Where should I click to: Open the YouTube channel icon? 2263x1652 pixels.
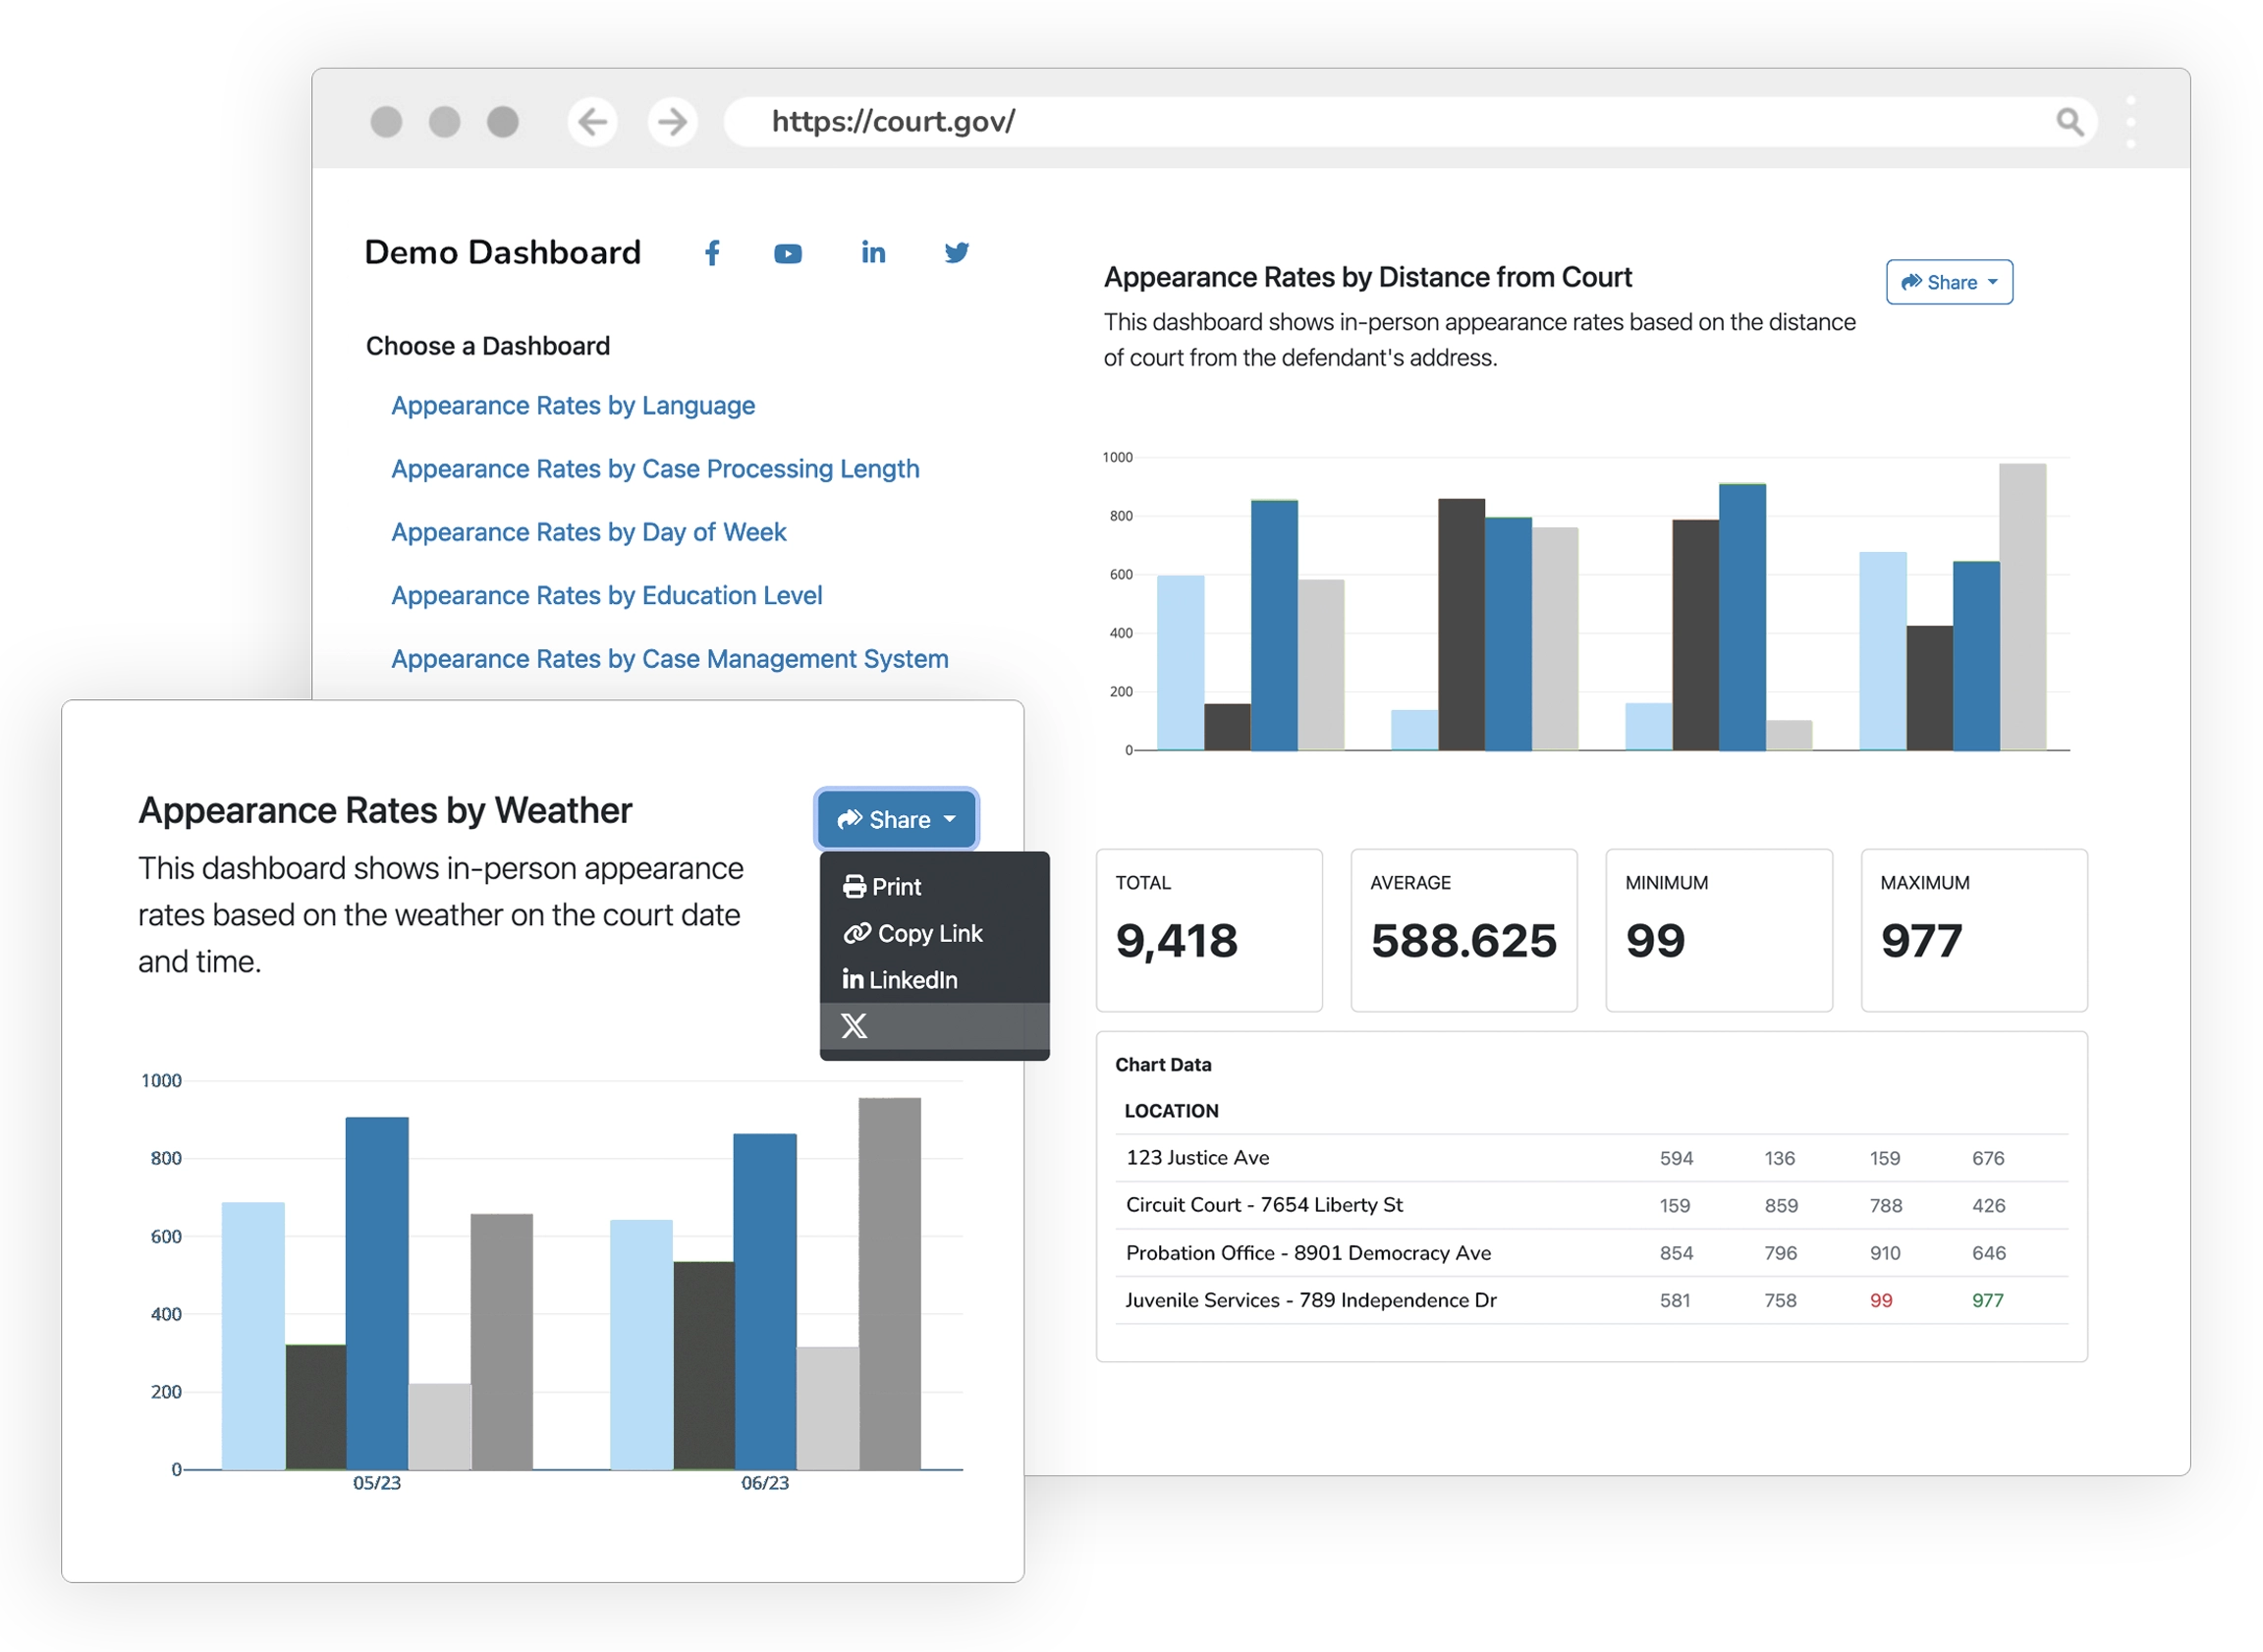(789, 253)
